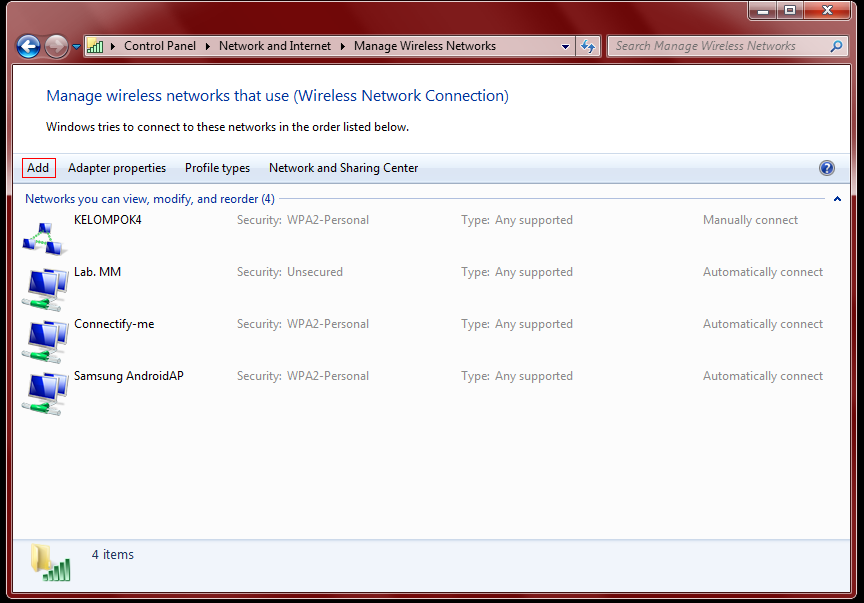The image size is (864, 603).
Task: Click the magnifying glass search icon
Action: tap(836, 47)
